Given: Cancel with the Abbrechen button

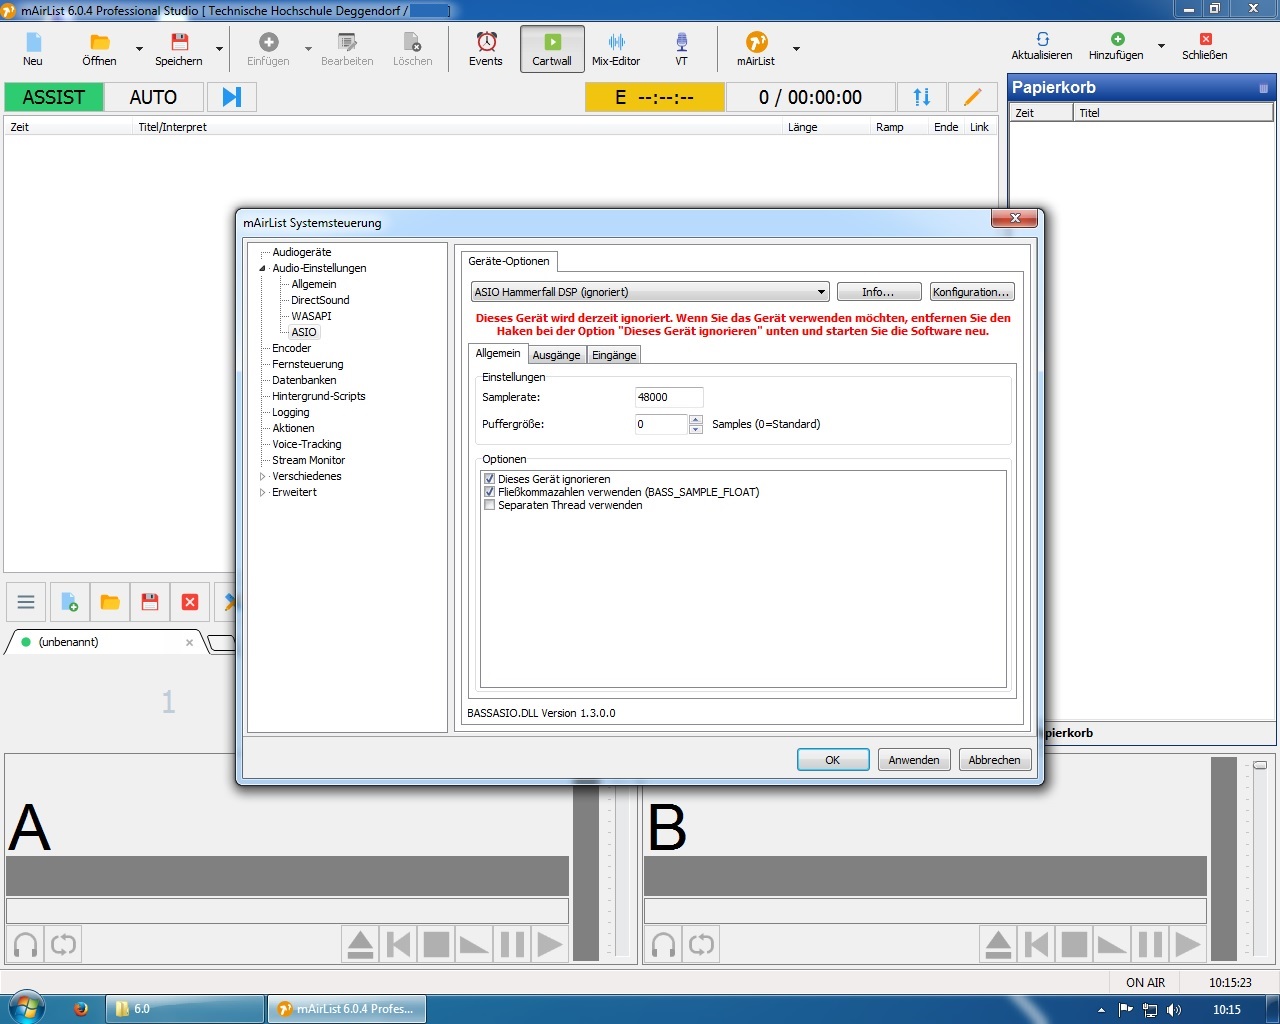Looking at the screenshot, I should tap(995, 760).
